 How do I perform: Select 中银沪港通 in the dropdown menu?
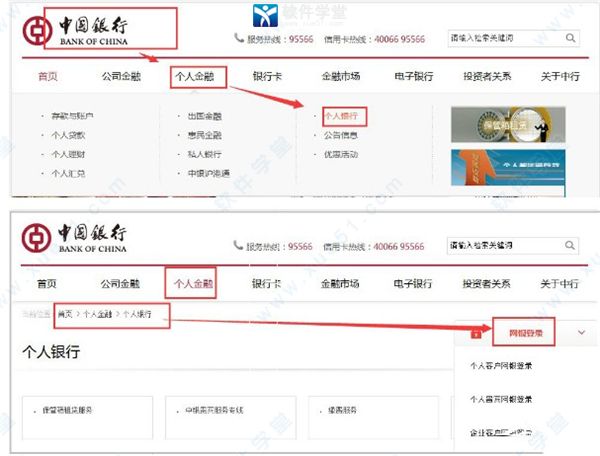pos(209,173)
